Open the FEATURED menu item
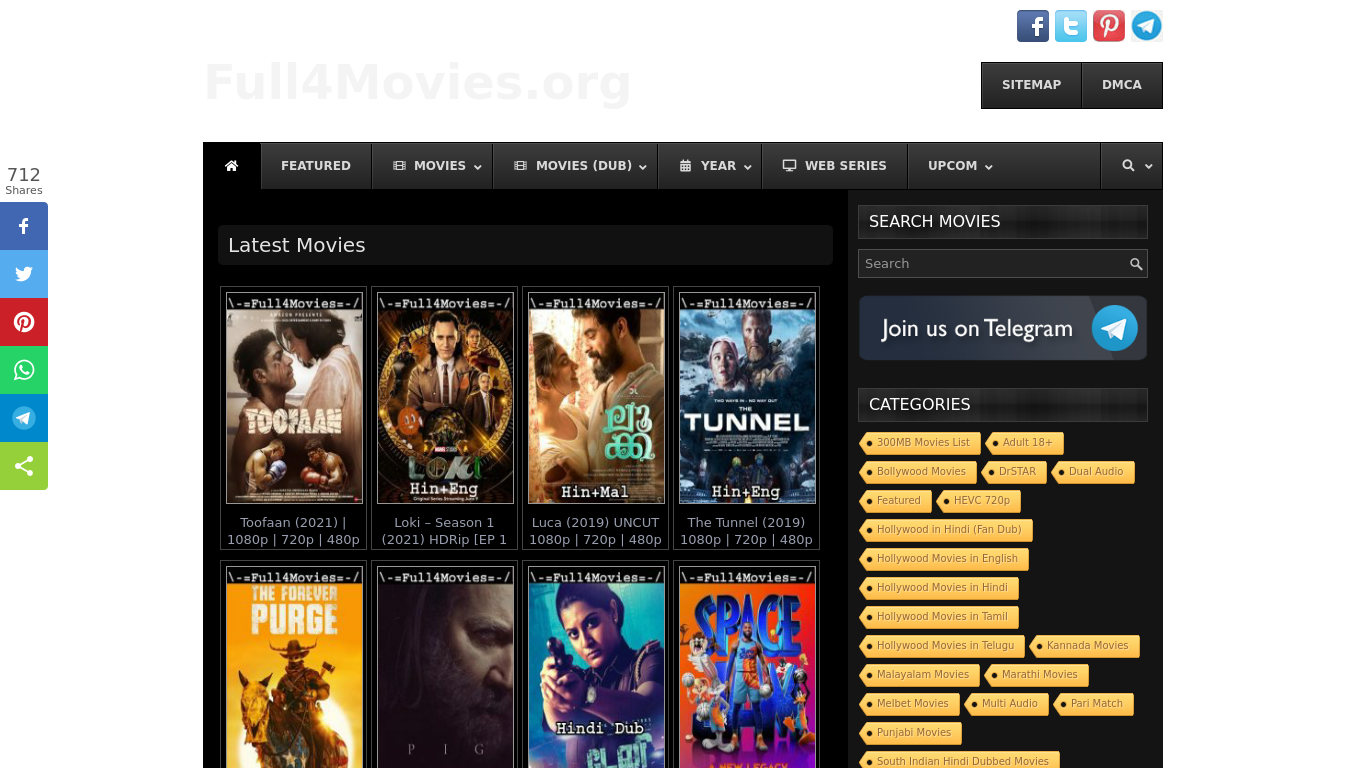1366x768 pixels. click(x=316, y=166)
